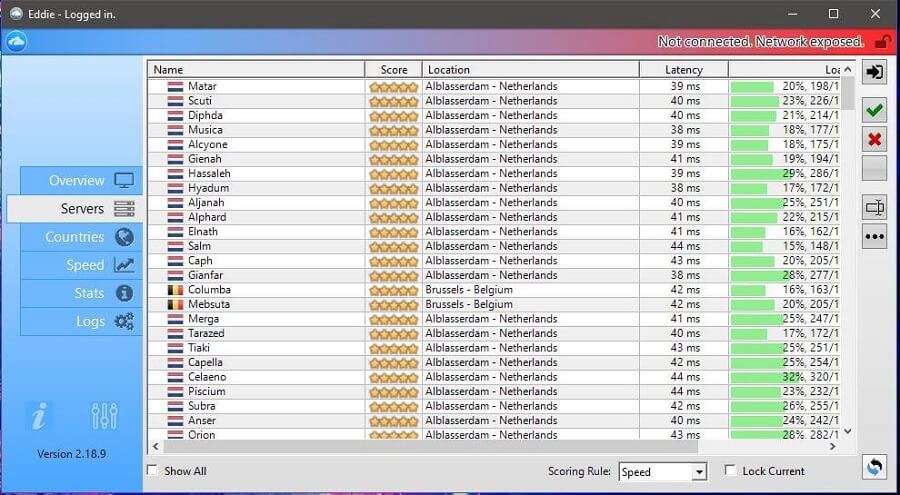Select the Diphda server name
The image size is (900, 495).
click(x=205, y=115)
